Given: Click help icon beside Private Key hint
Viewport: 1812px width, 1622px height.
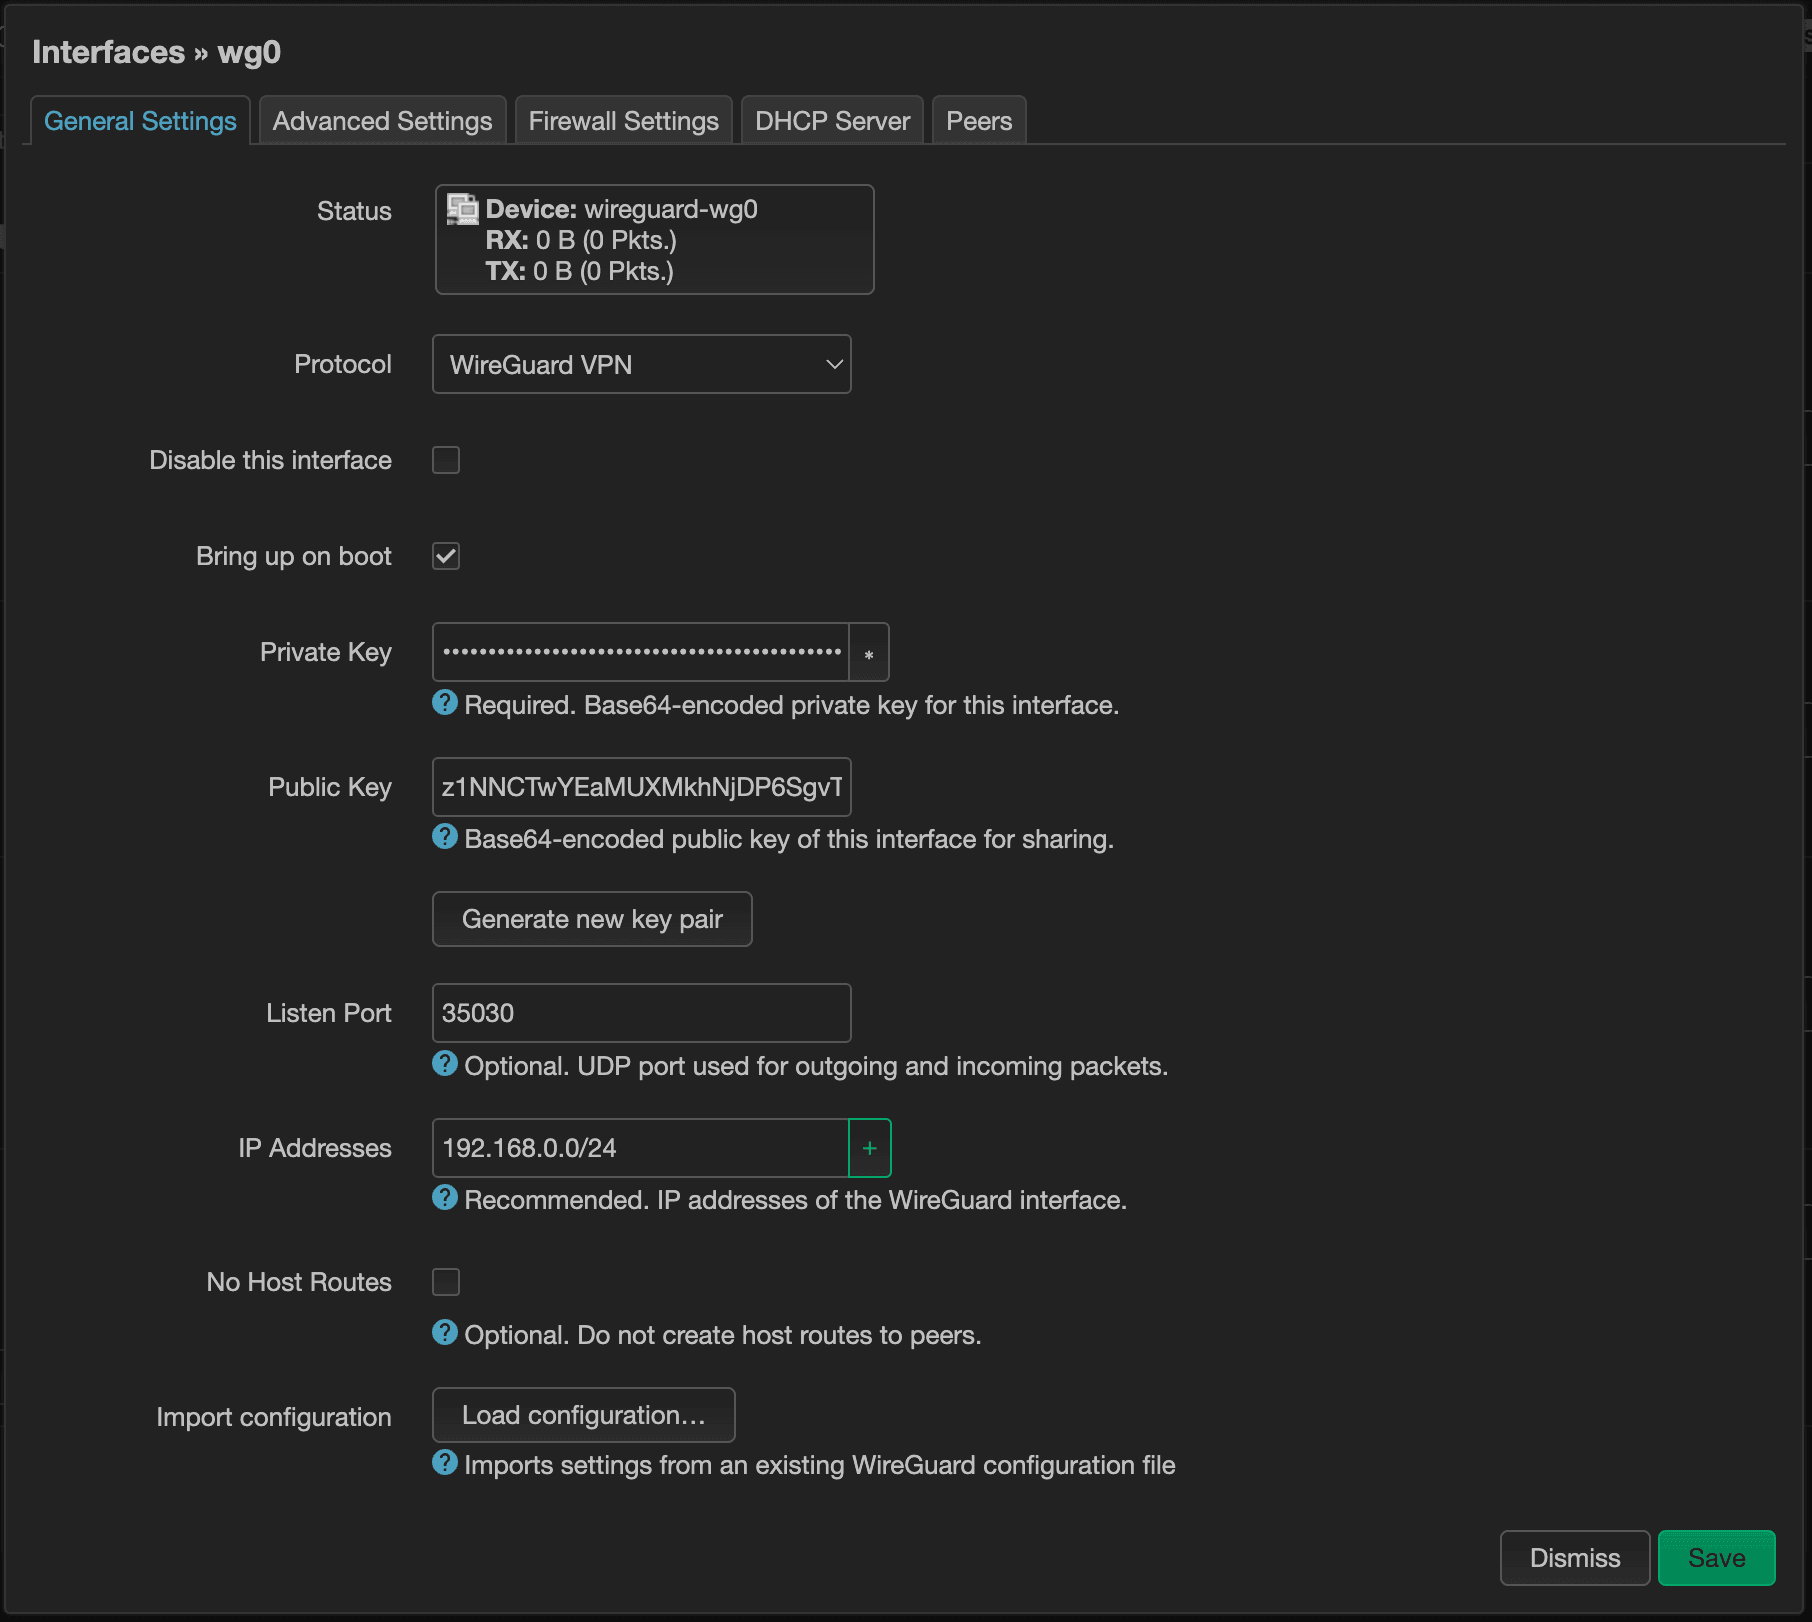Looking at the screenshot, I should click(x=445, y=703).
